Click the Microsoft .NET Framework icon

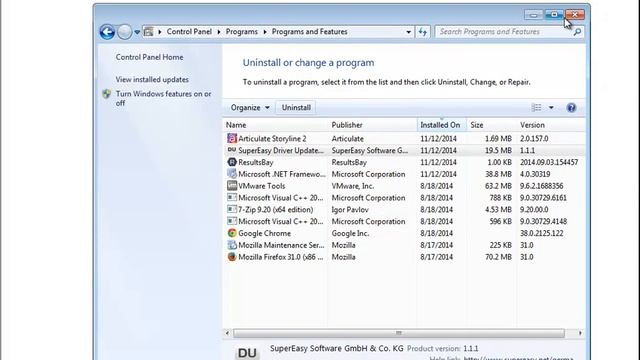pos(232,174)
